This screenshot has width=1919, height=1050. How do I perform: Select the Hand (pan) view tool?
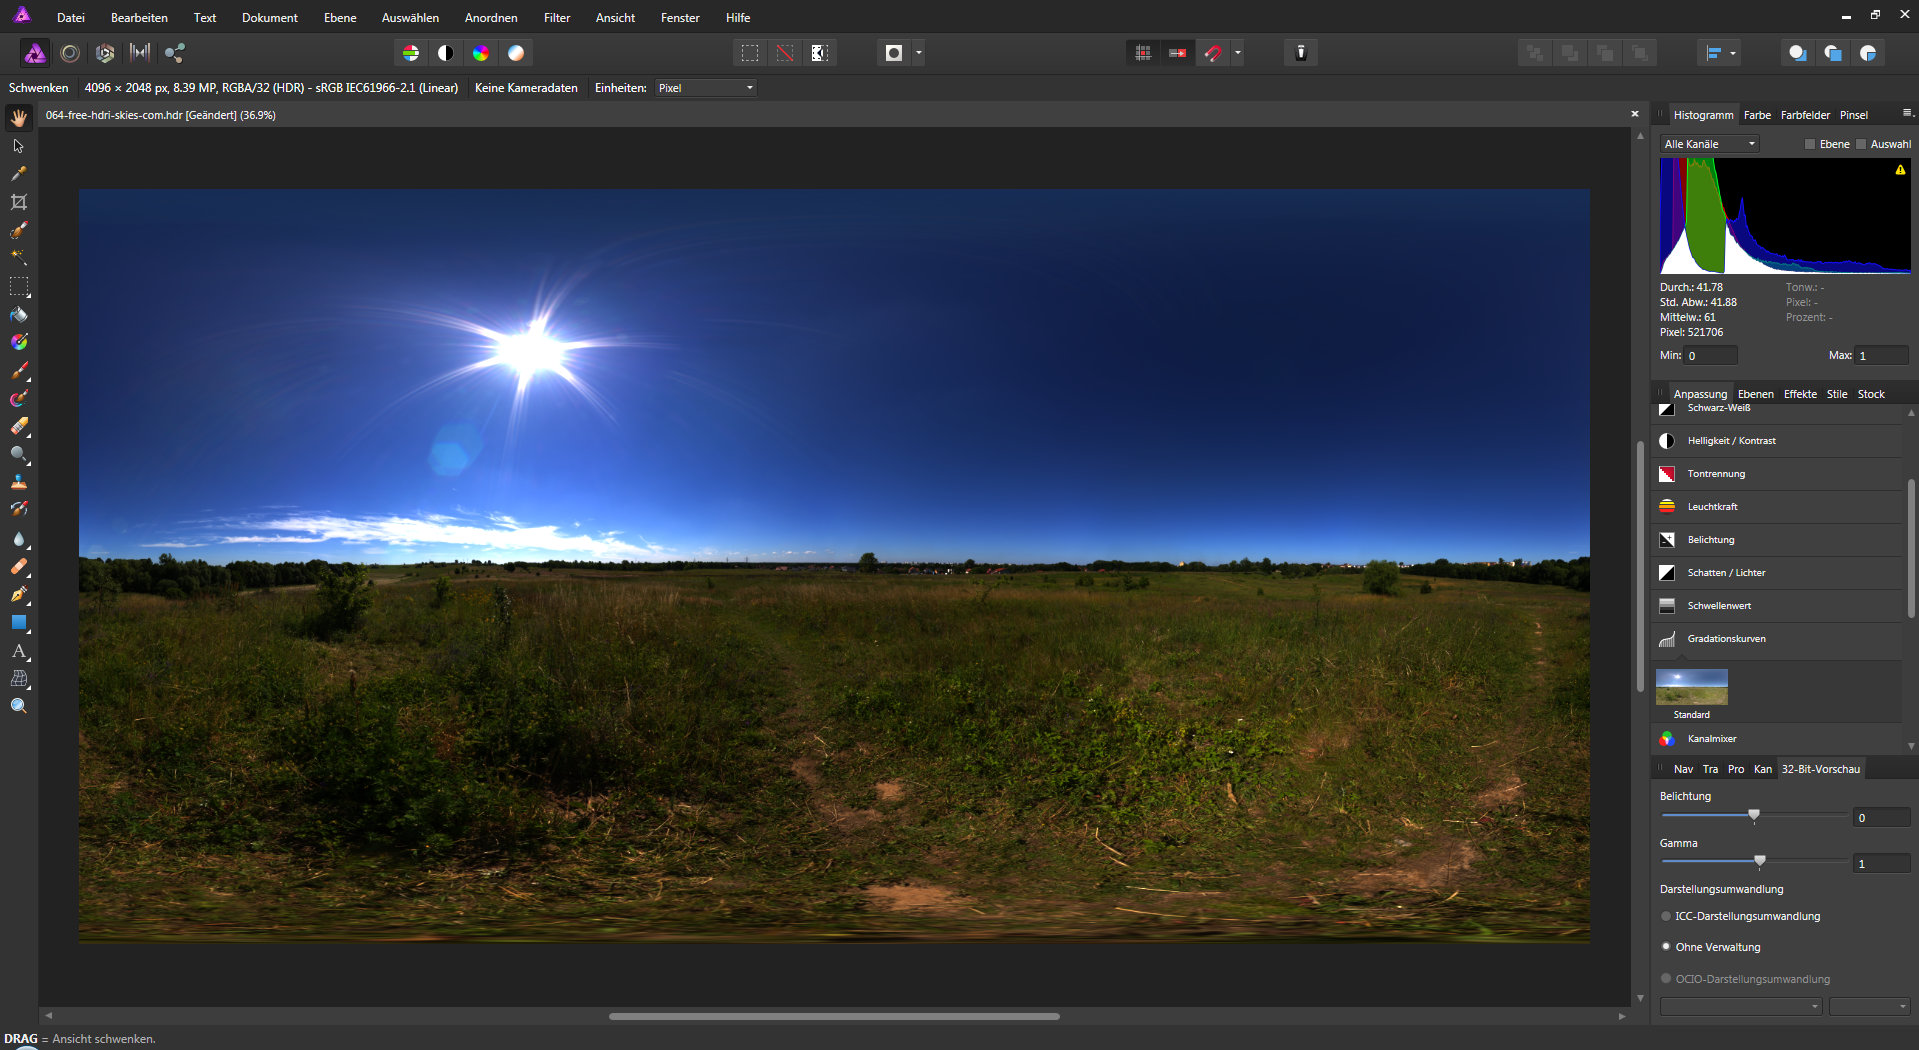[x=18, y=118]
